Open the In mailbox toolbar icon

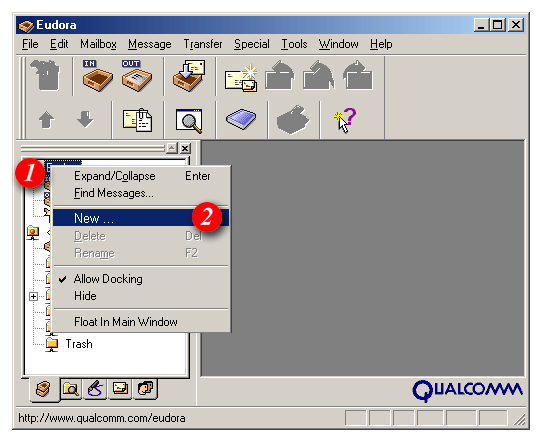point(97,76)
